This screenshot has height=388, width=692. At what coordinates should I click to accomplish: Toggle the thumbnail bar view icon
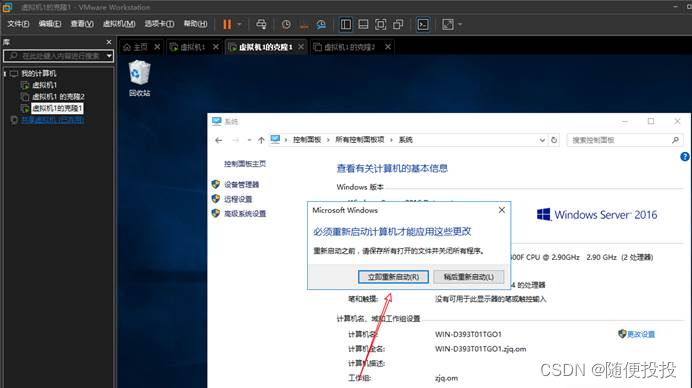click(363, 24)
